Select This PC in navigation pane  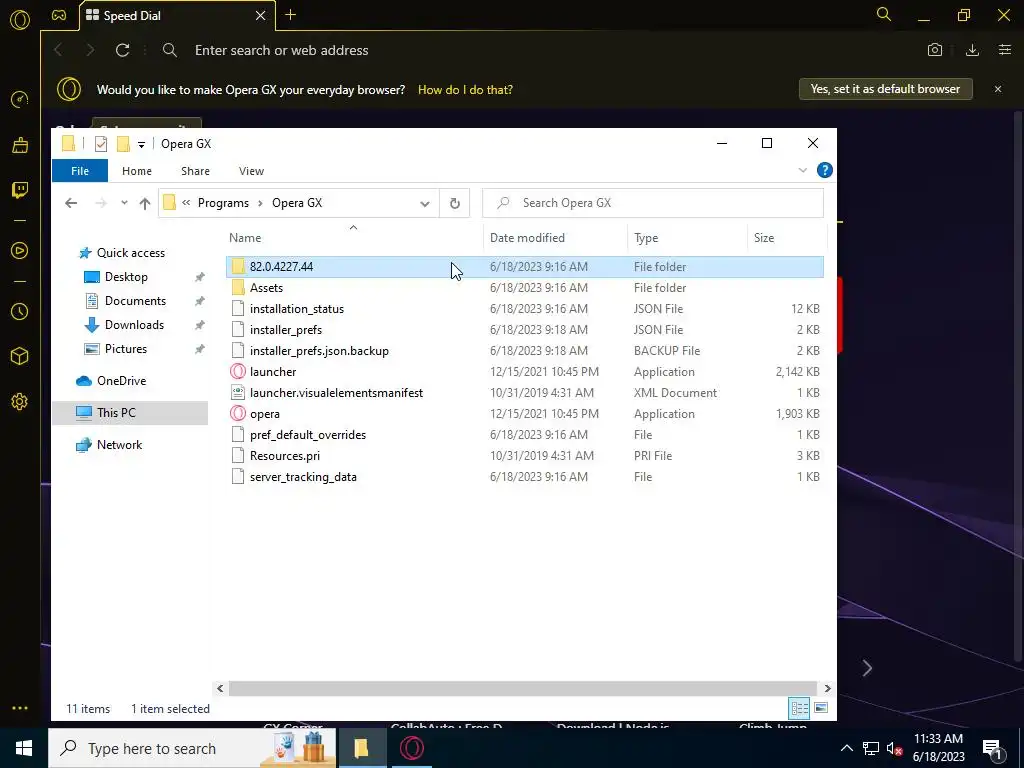click(129, 413)
